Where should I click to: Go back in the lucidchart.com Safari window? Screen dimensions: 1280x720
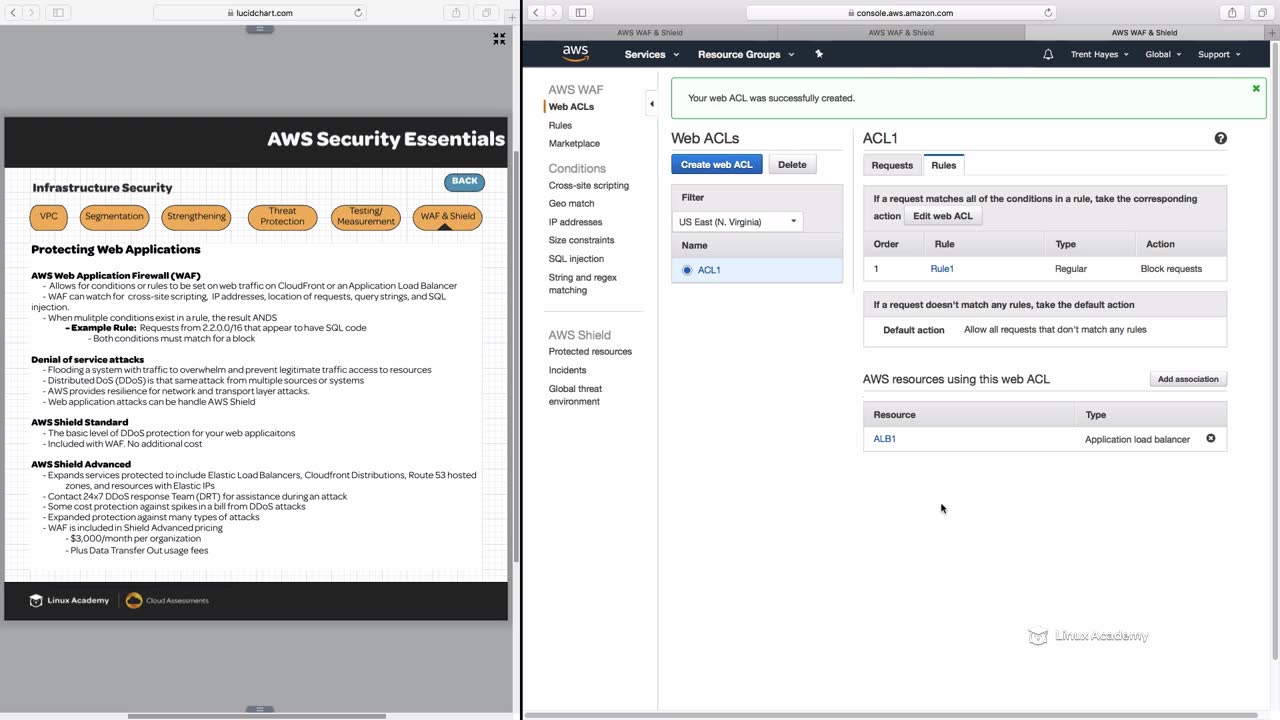[13, 13]
